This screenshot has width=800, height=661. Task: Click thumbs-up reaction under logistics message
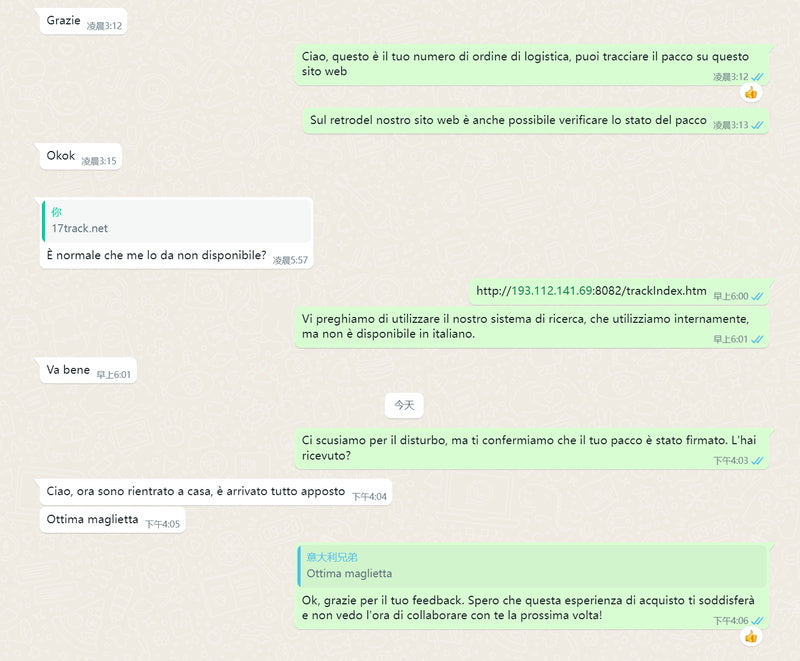coord(751,93)
